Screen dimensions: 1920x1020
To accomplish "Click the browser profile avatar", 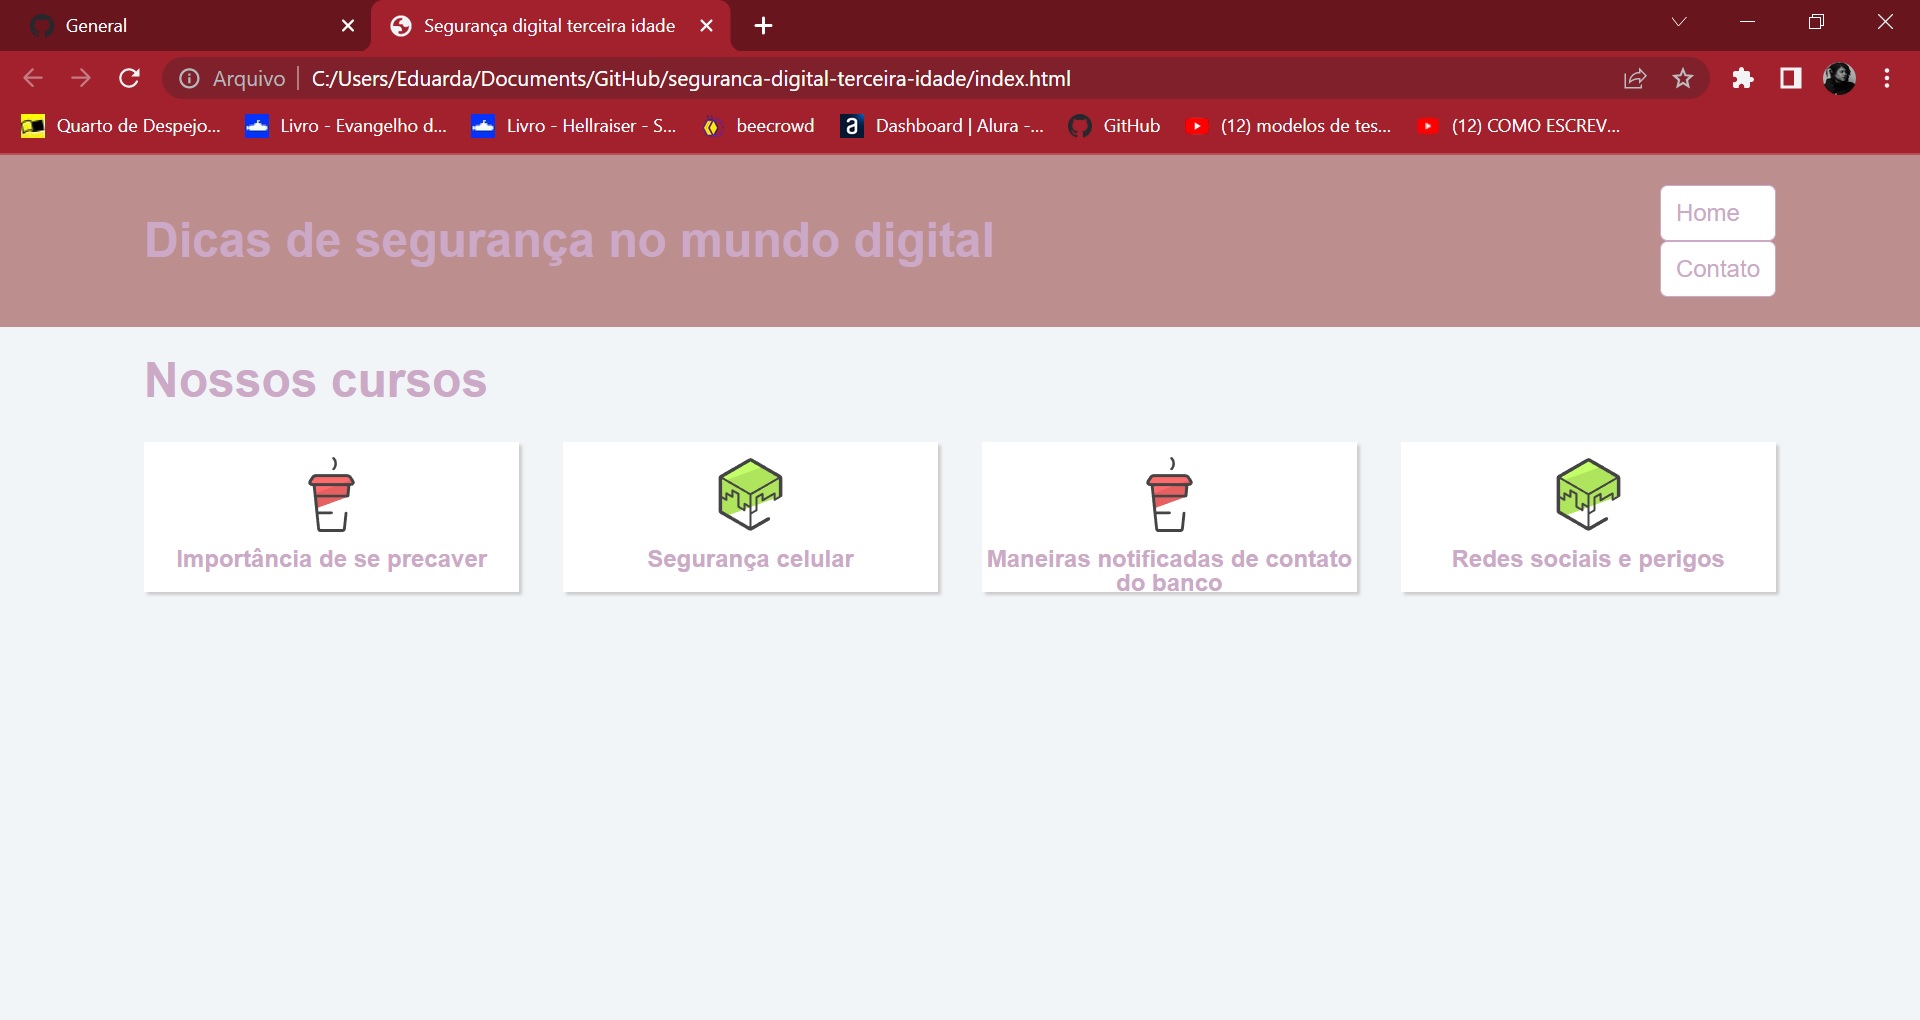I will (x=1841, y=78).
